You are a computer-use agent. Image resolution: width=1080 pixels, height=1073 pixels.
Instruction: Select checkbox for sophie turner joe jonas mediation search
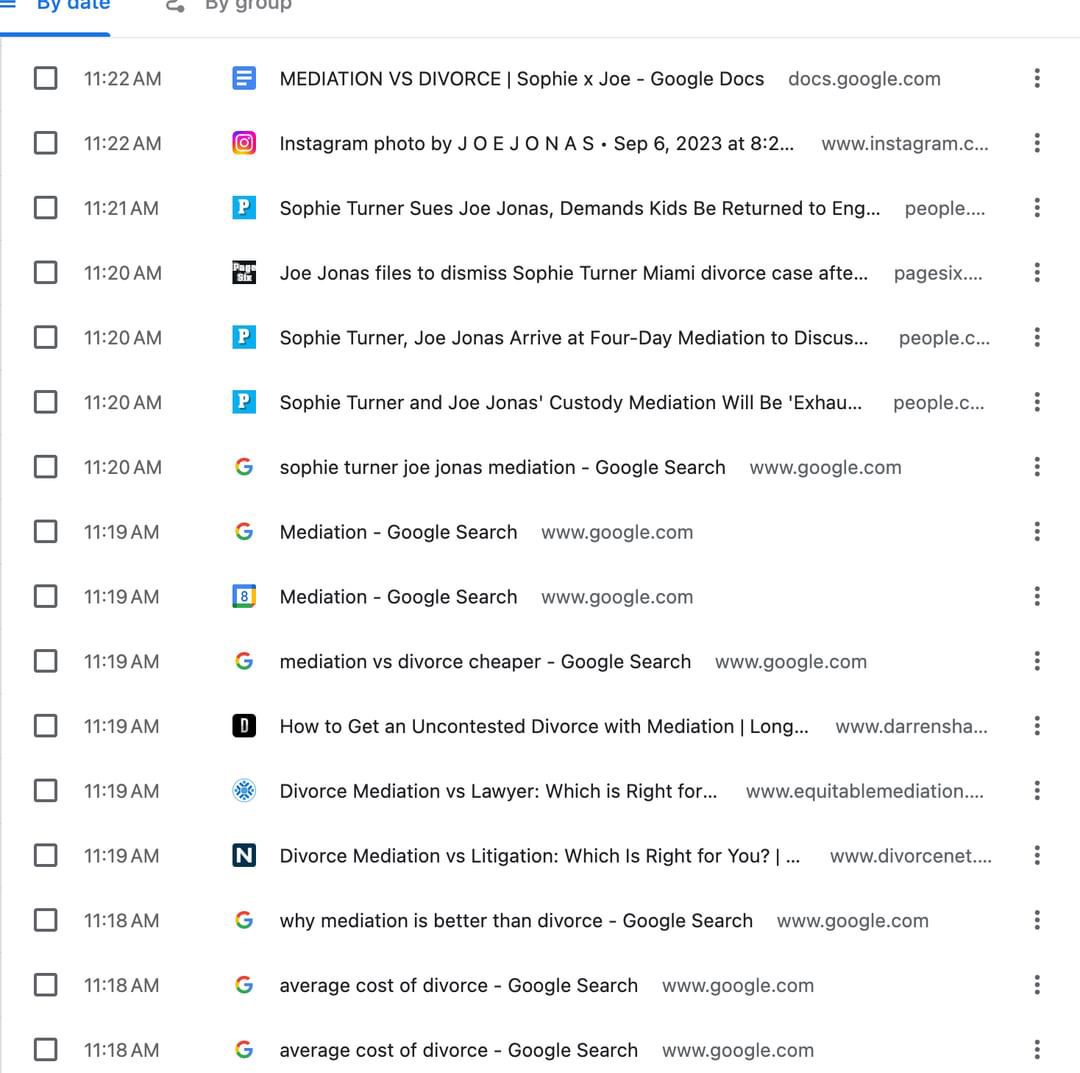(45, 467)
